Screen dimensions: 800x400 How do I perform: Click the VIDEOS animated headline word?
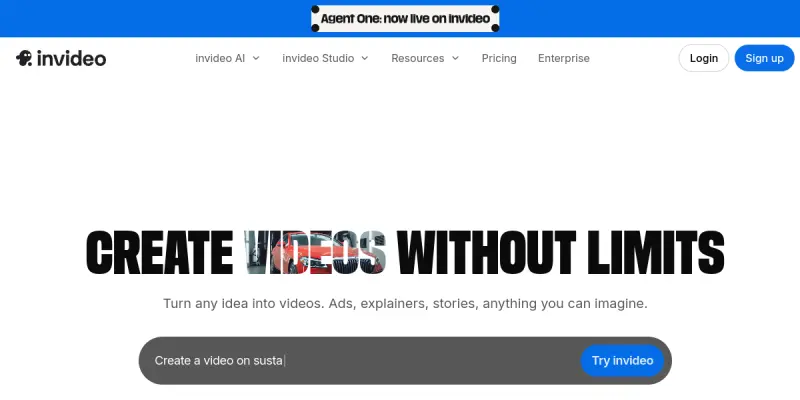315,252
